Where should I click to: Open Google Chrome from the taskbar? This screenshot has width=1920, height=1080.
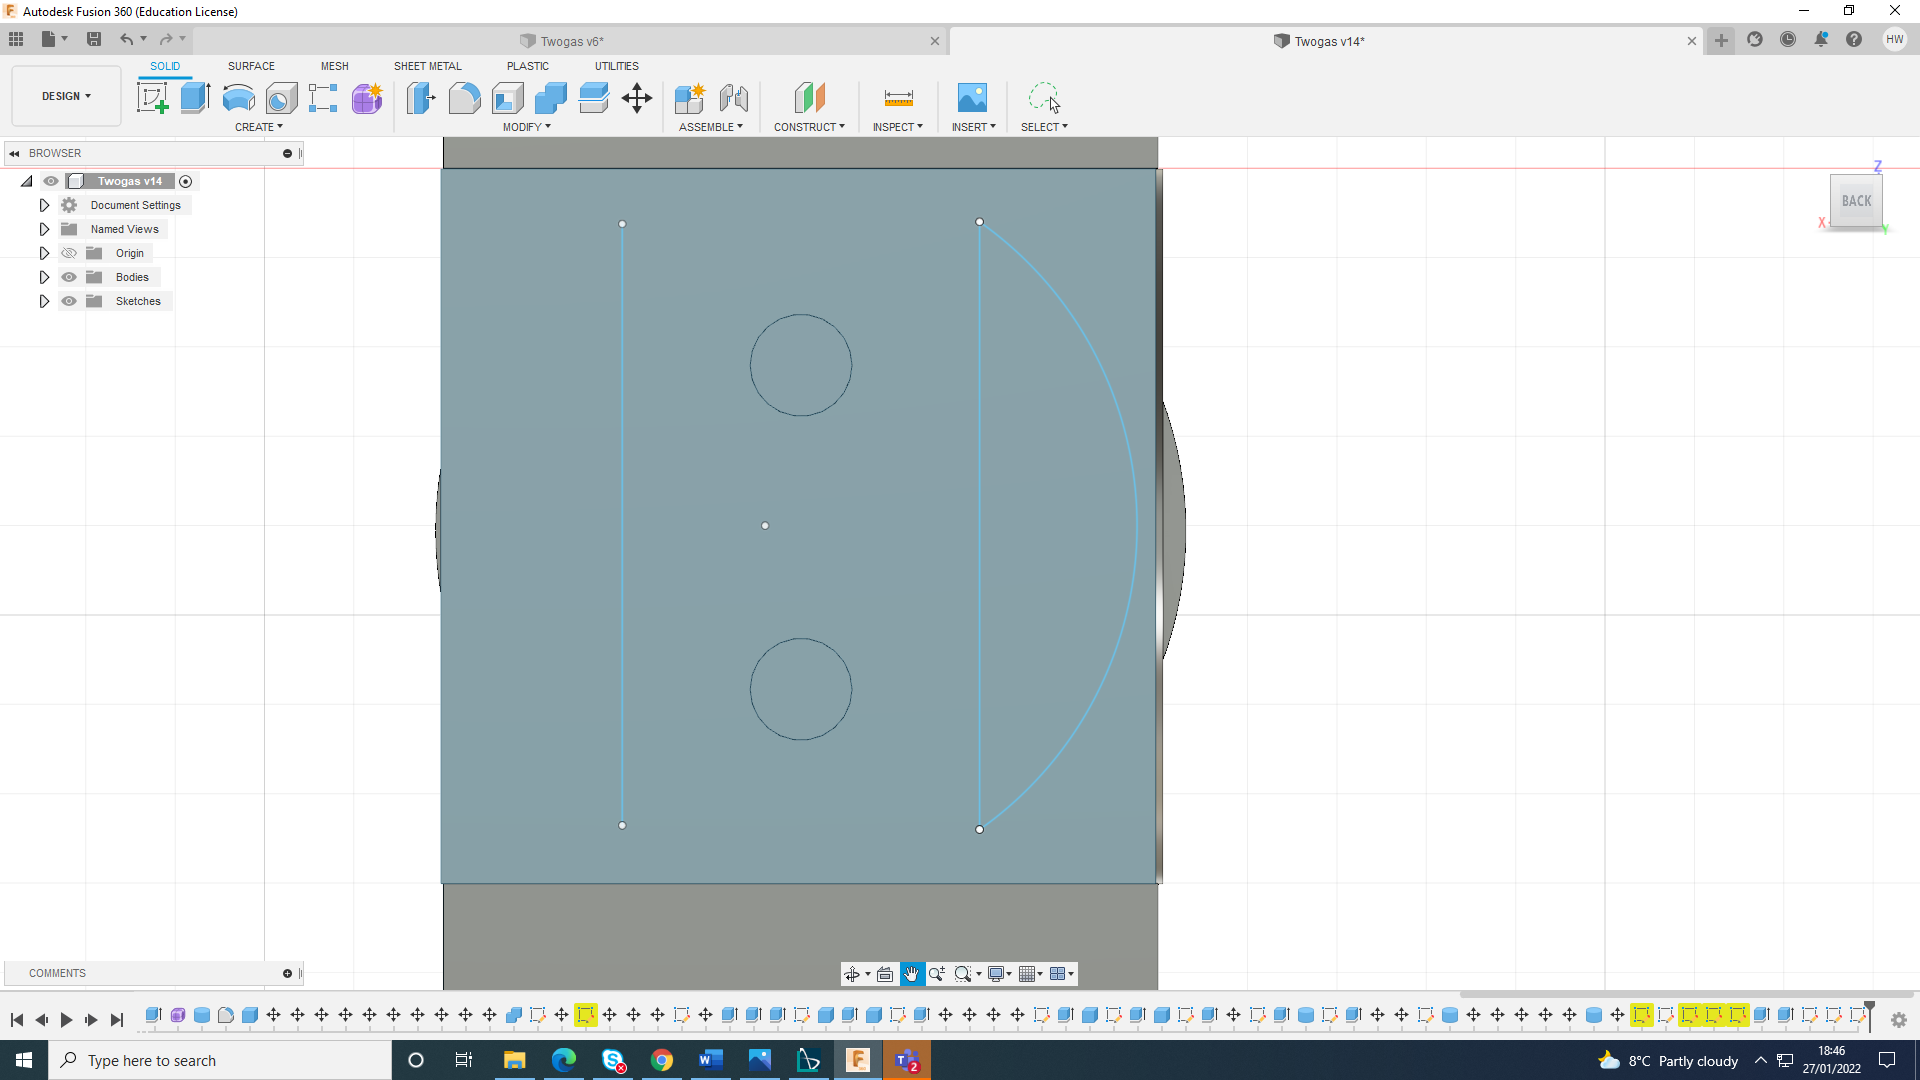662,1060
